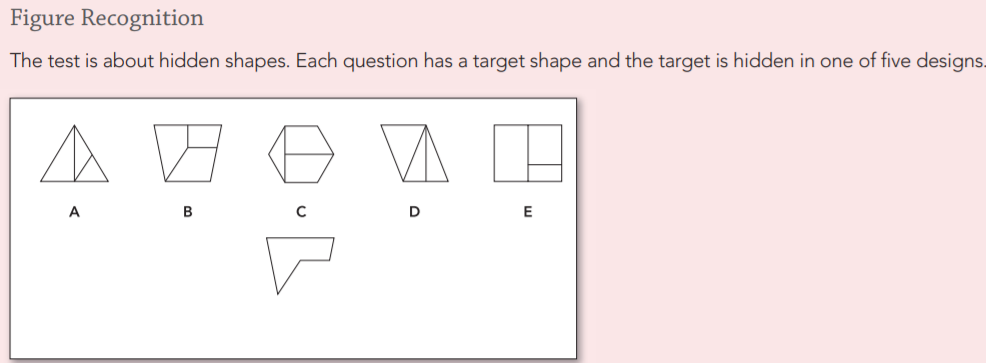This screenshot has width=986, height=363.
Task: Select trapezoid design above label B
Action: coord(187,153)
